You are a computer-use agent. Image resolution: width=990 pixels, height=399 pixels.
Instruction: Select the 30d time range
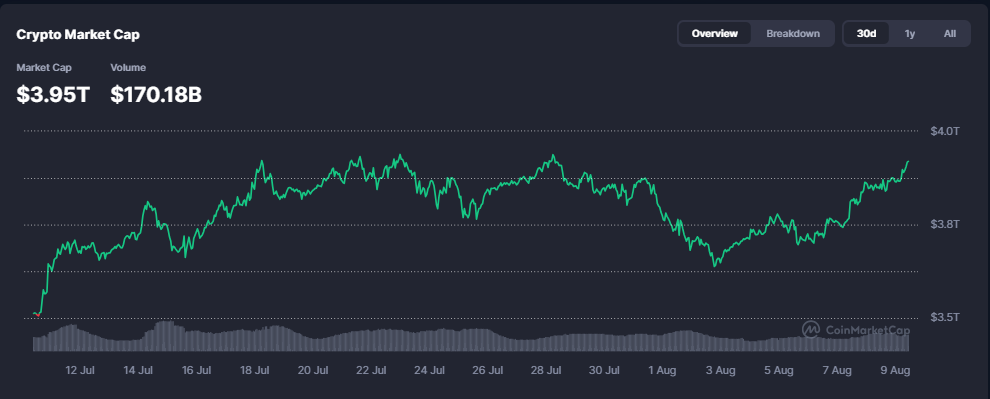[866, 33]
